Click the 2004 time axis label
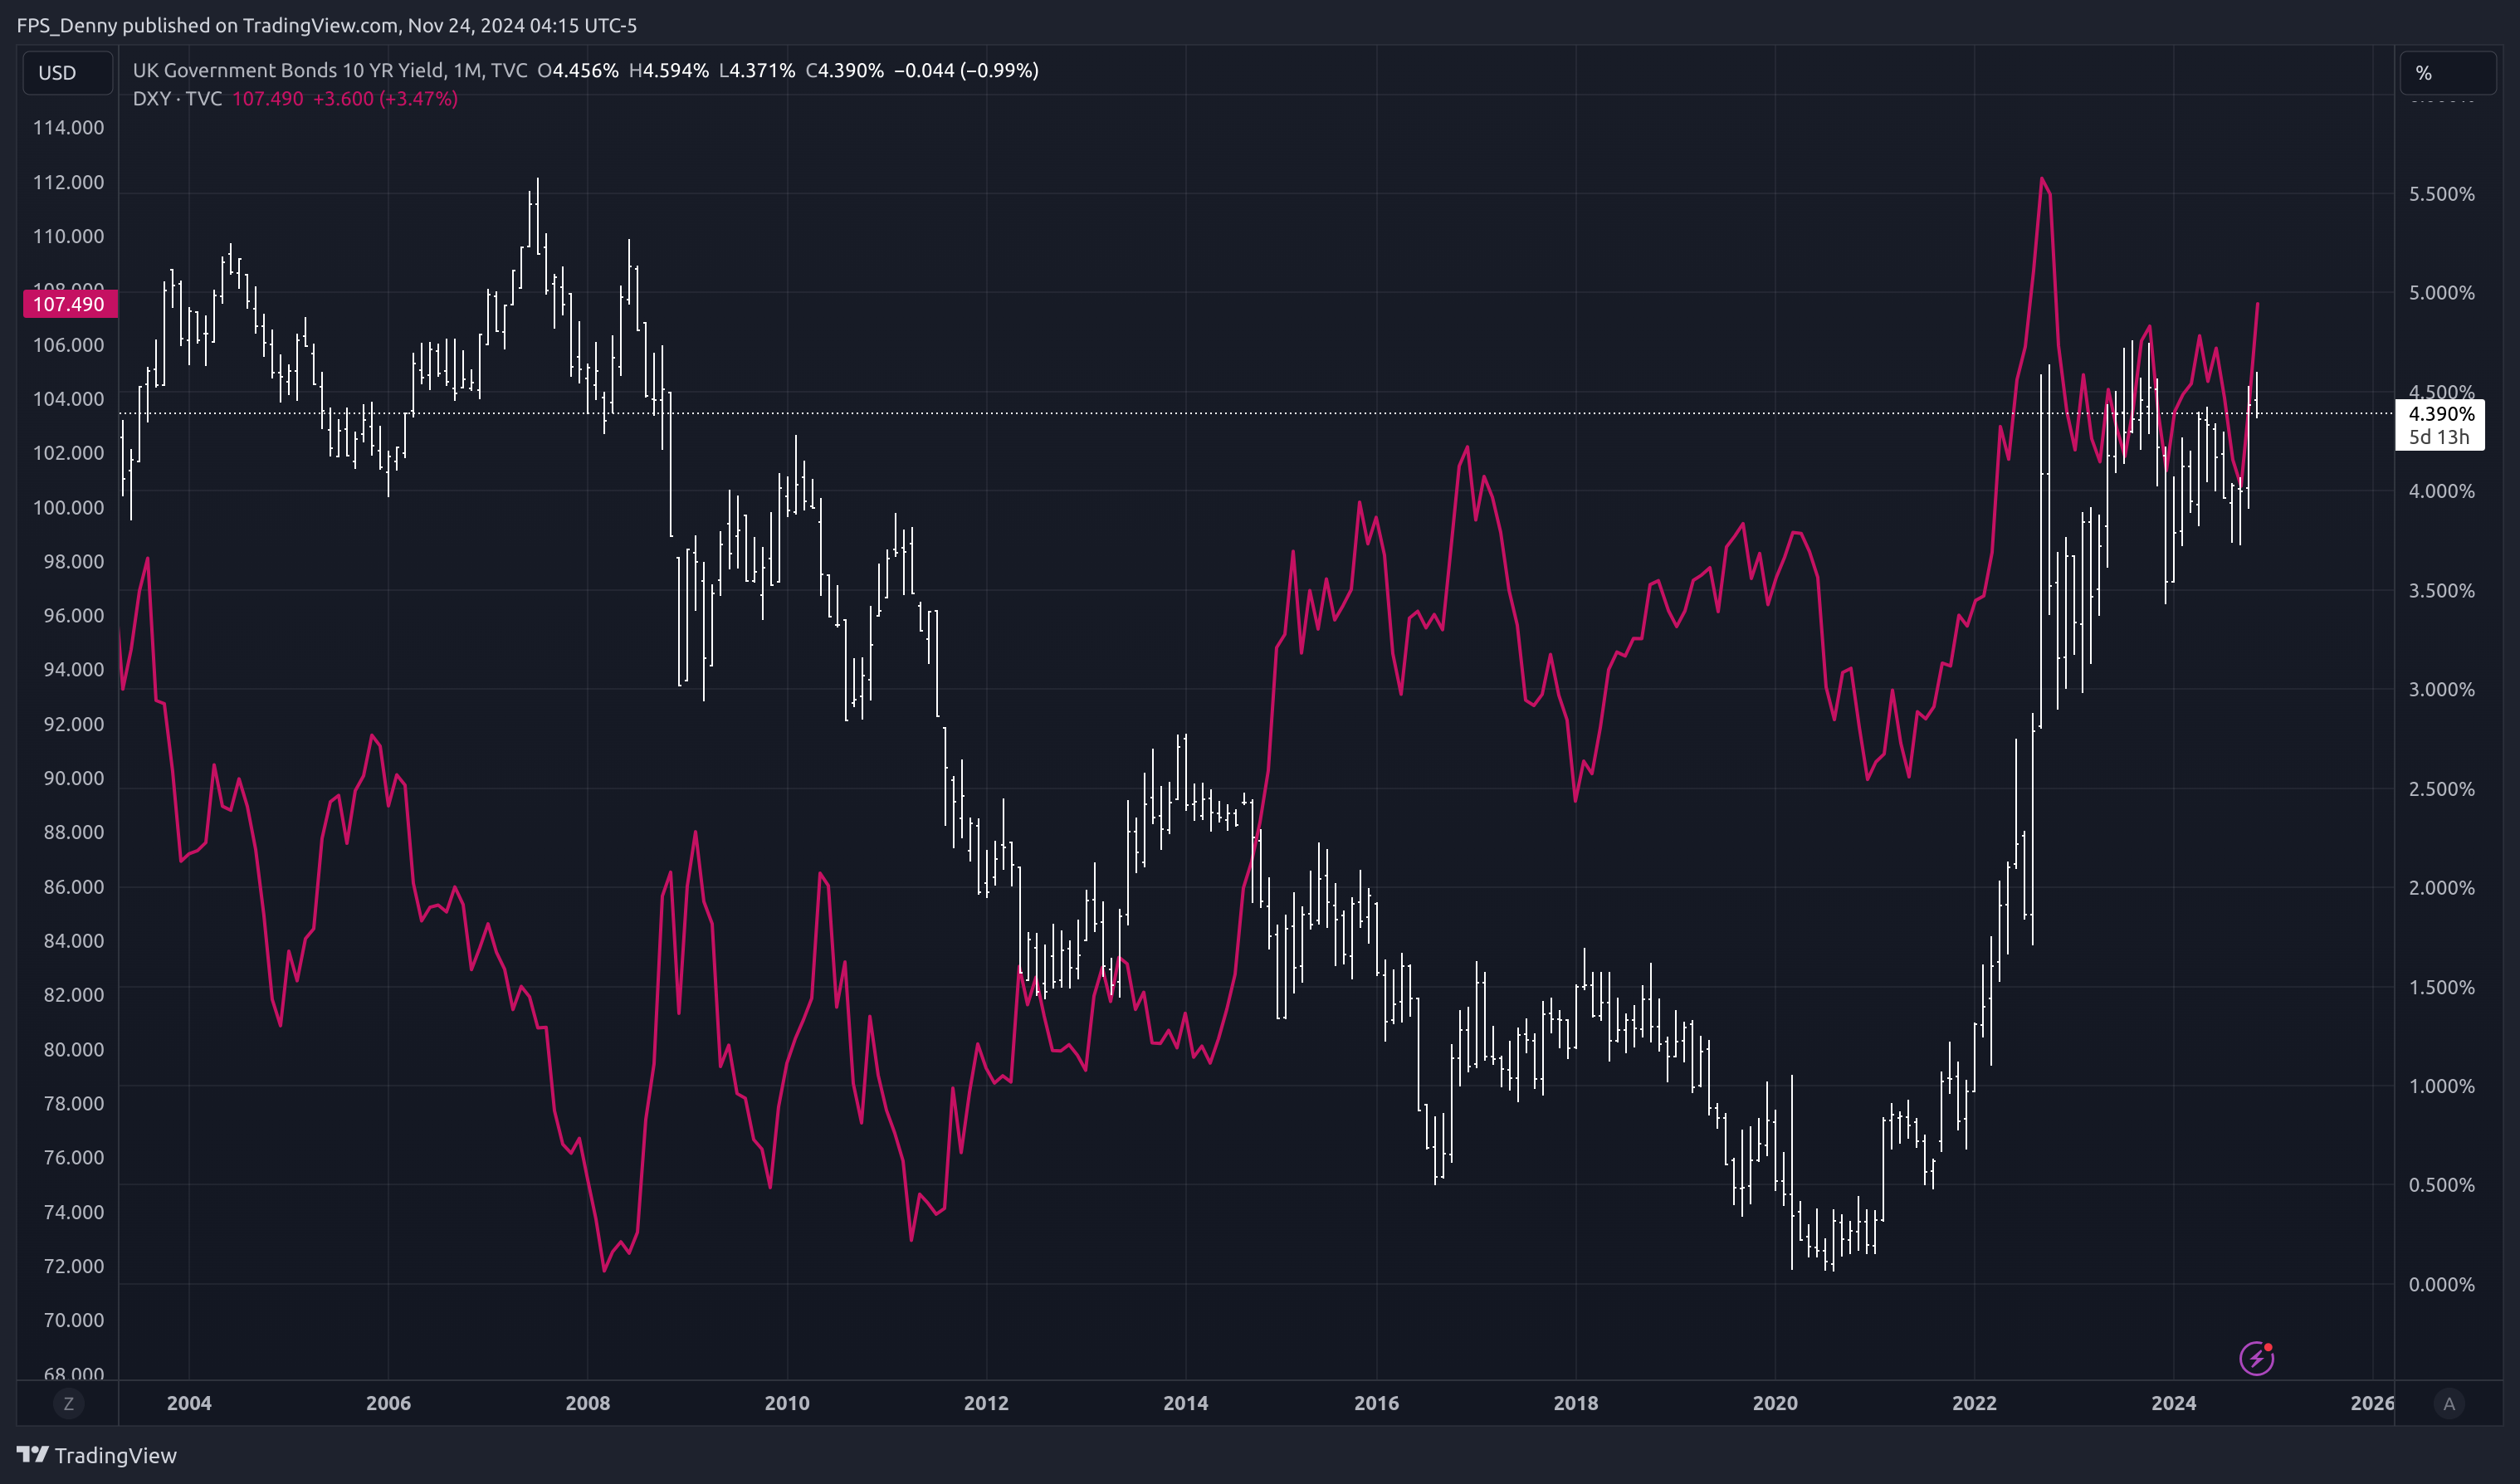The image size is (2520, 1484). click(189, 1403)
